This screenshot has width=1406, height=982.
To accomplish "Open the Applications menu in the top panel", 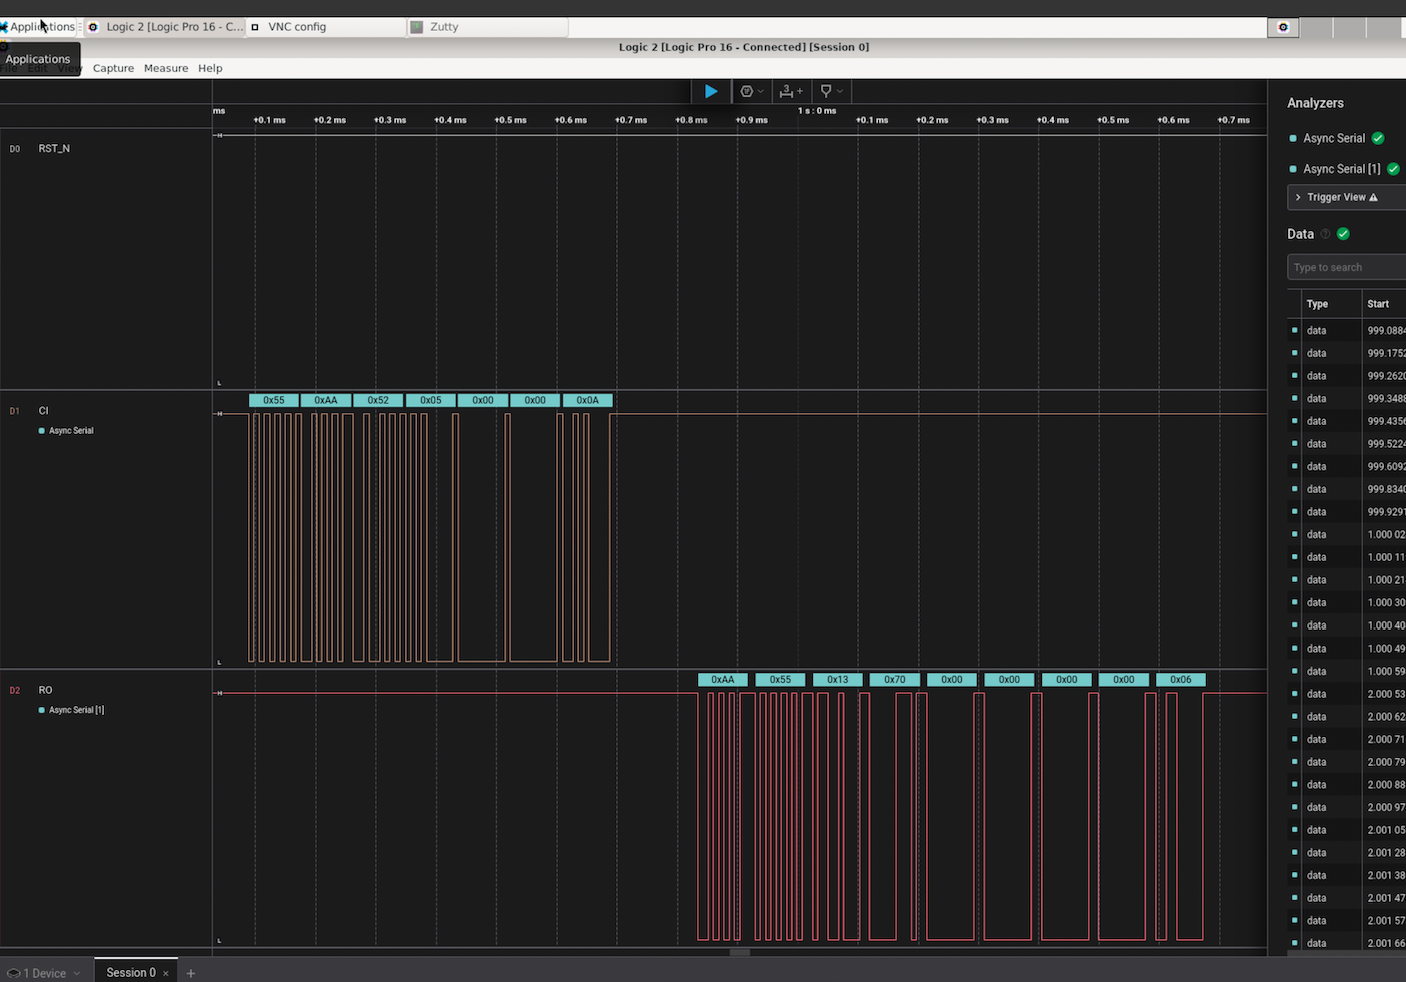I will 38,27.
